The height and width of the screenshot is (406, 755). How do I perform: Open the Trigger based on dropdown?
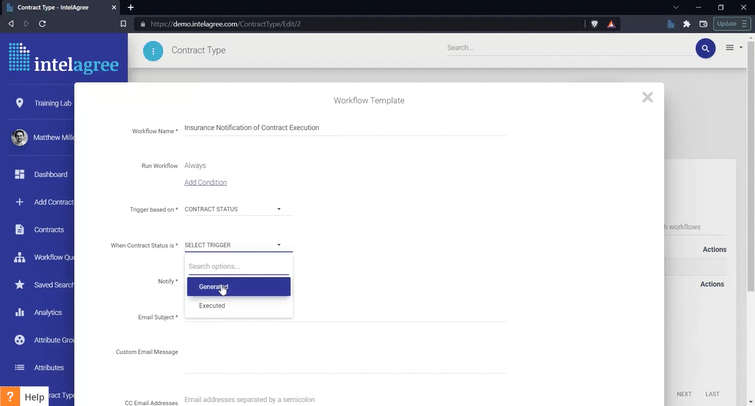[x=238, y=209]
